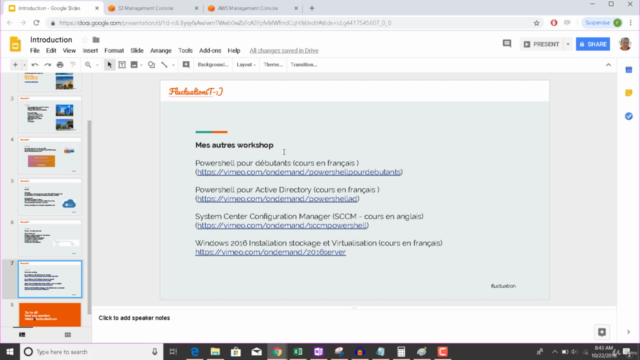Click the SHARE button
Screen dimensions: 640x360
593,44
